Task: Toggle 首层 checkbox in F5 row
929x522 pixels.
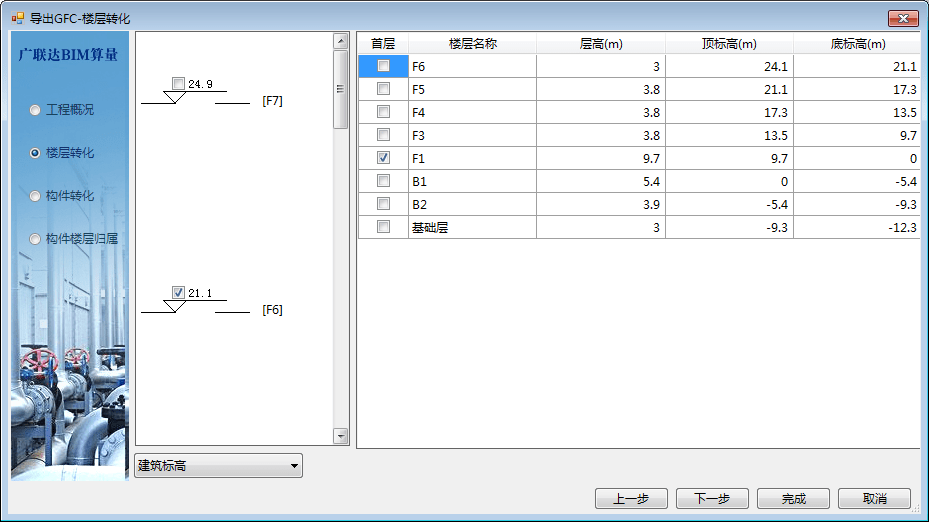Action: 383,89
